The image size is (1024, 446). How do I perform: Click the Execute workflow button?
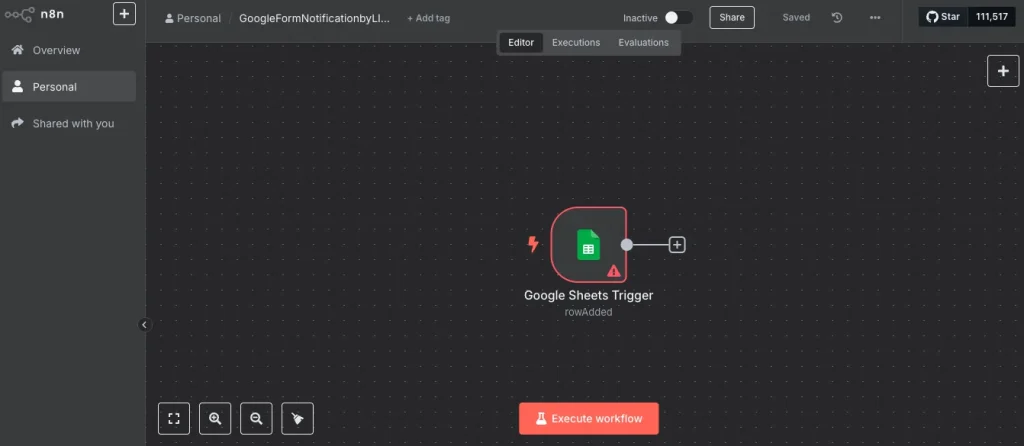coord(588,418)
